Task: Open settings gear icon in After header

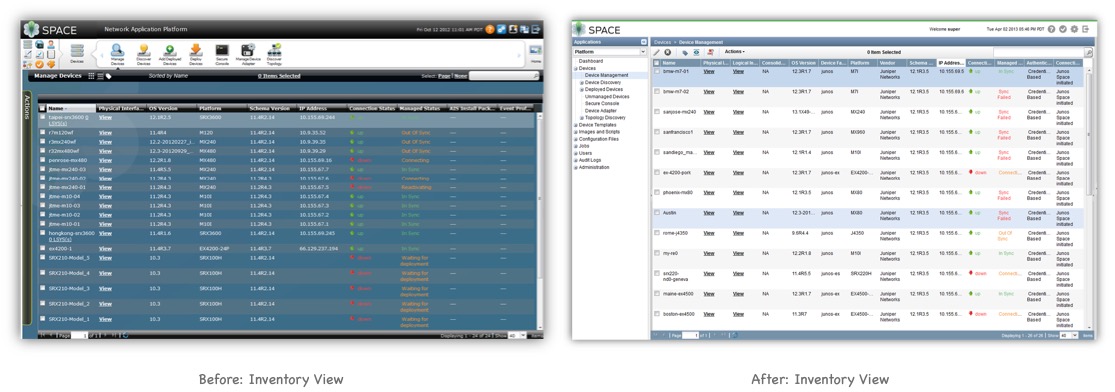Action: 1074,30
